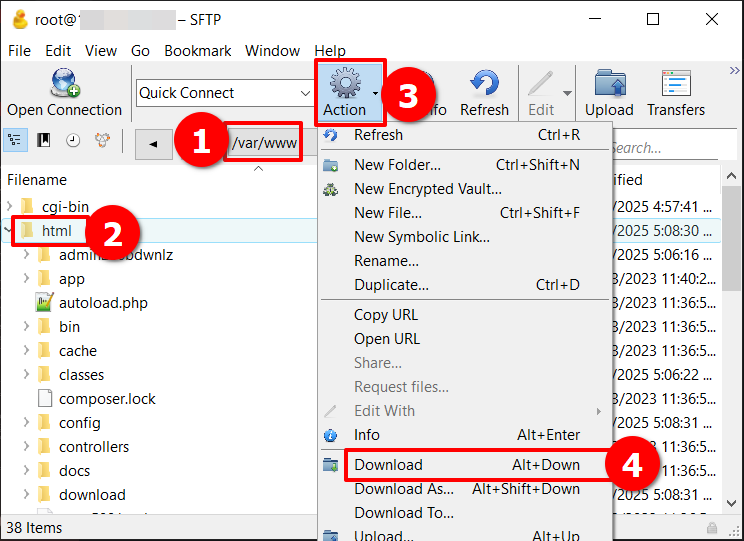Open the Edit button dropdown arrow

tap(567, 93)
